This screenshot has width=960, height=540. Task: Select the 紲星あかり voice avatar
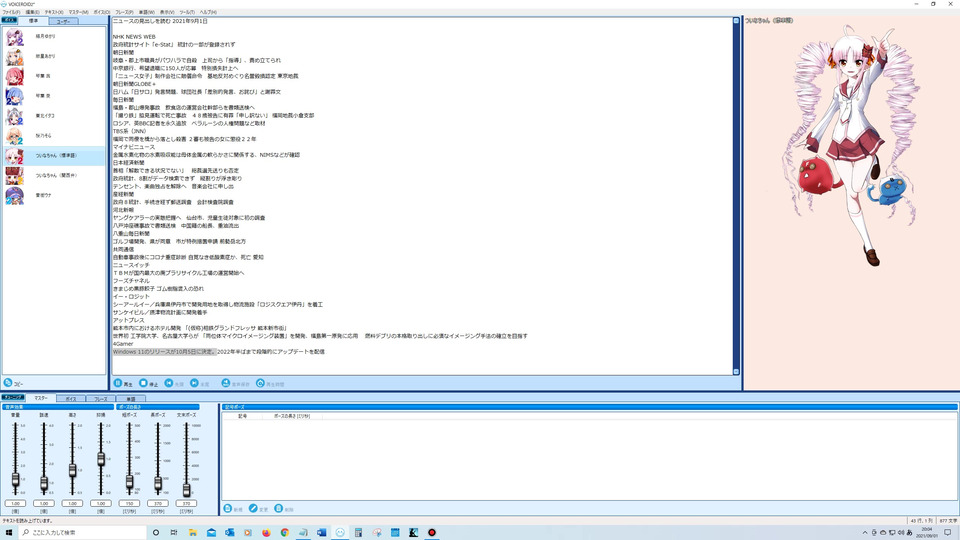tap(14, 56)
